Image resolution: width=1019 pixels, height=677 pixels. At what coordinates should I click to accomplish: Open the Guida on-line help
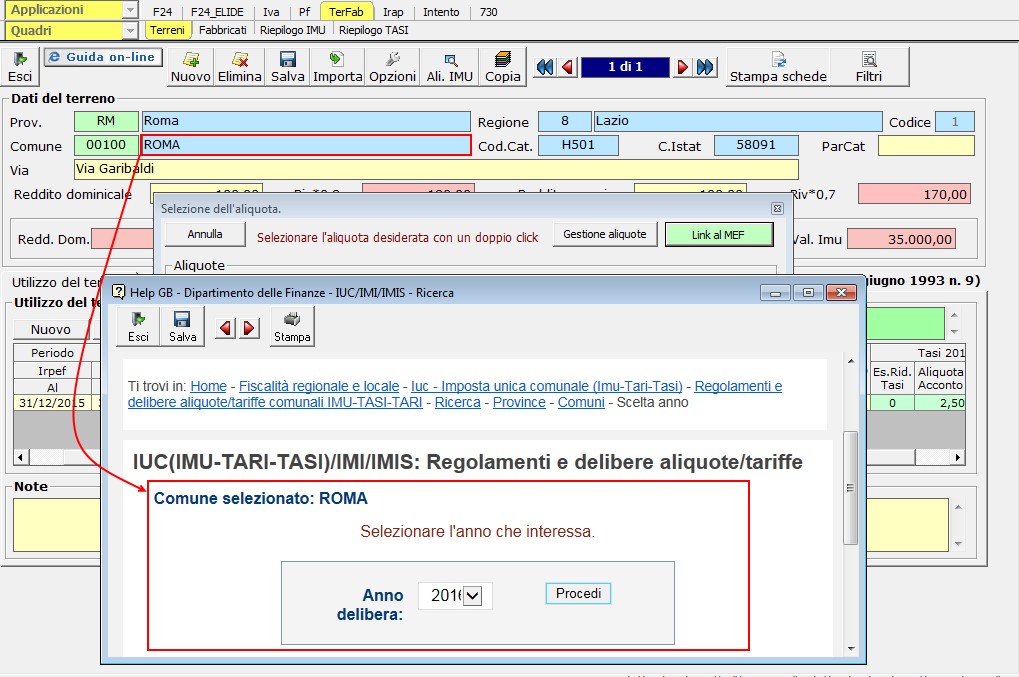click(103, 57)
